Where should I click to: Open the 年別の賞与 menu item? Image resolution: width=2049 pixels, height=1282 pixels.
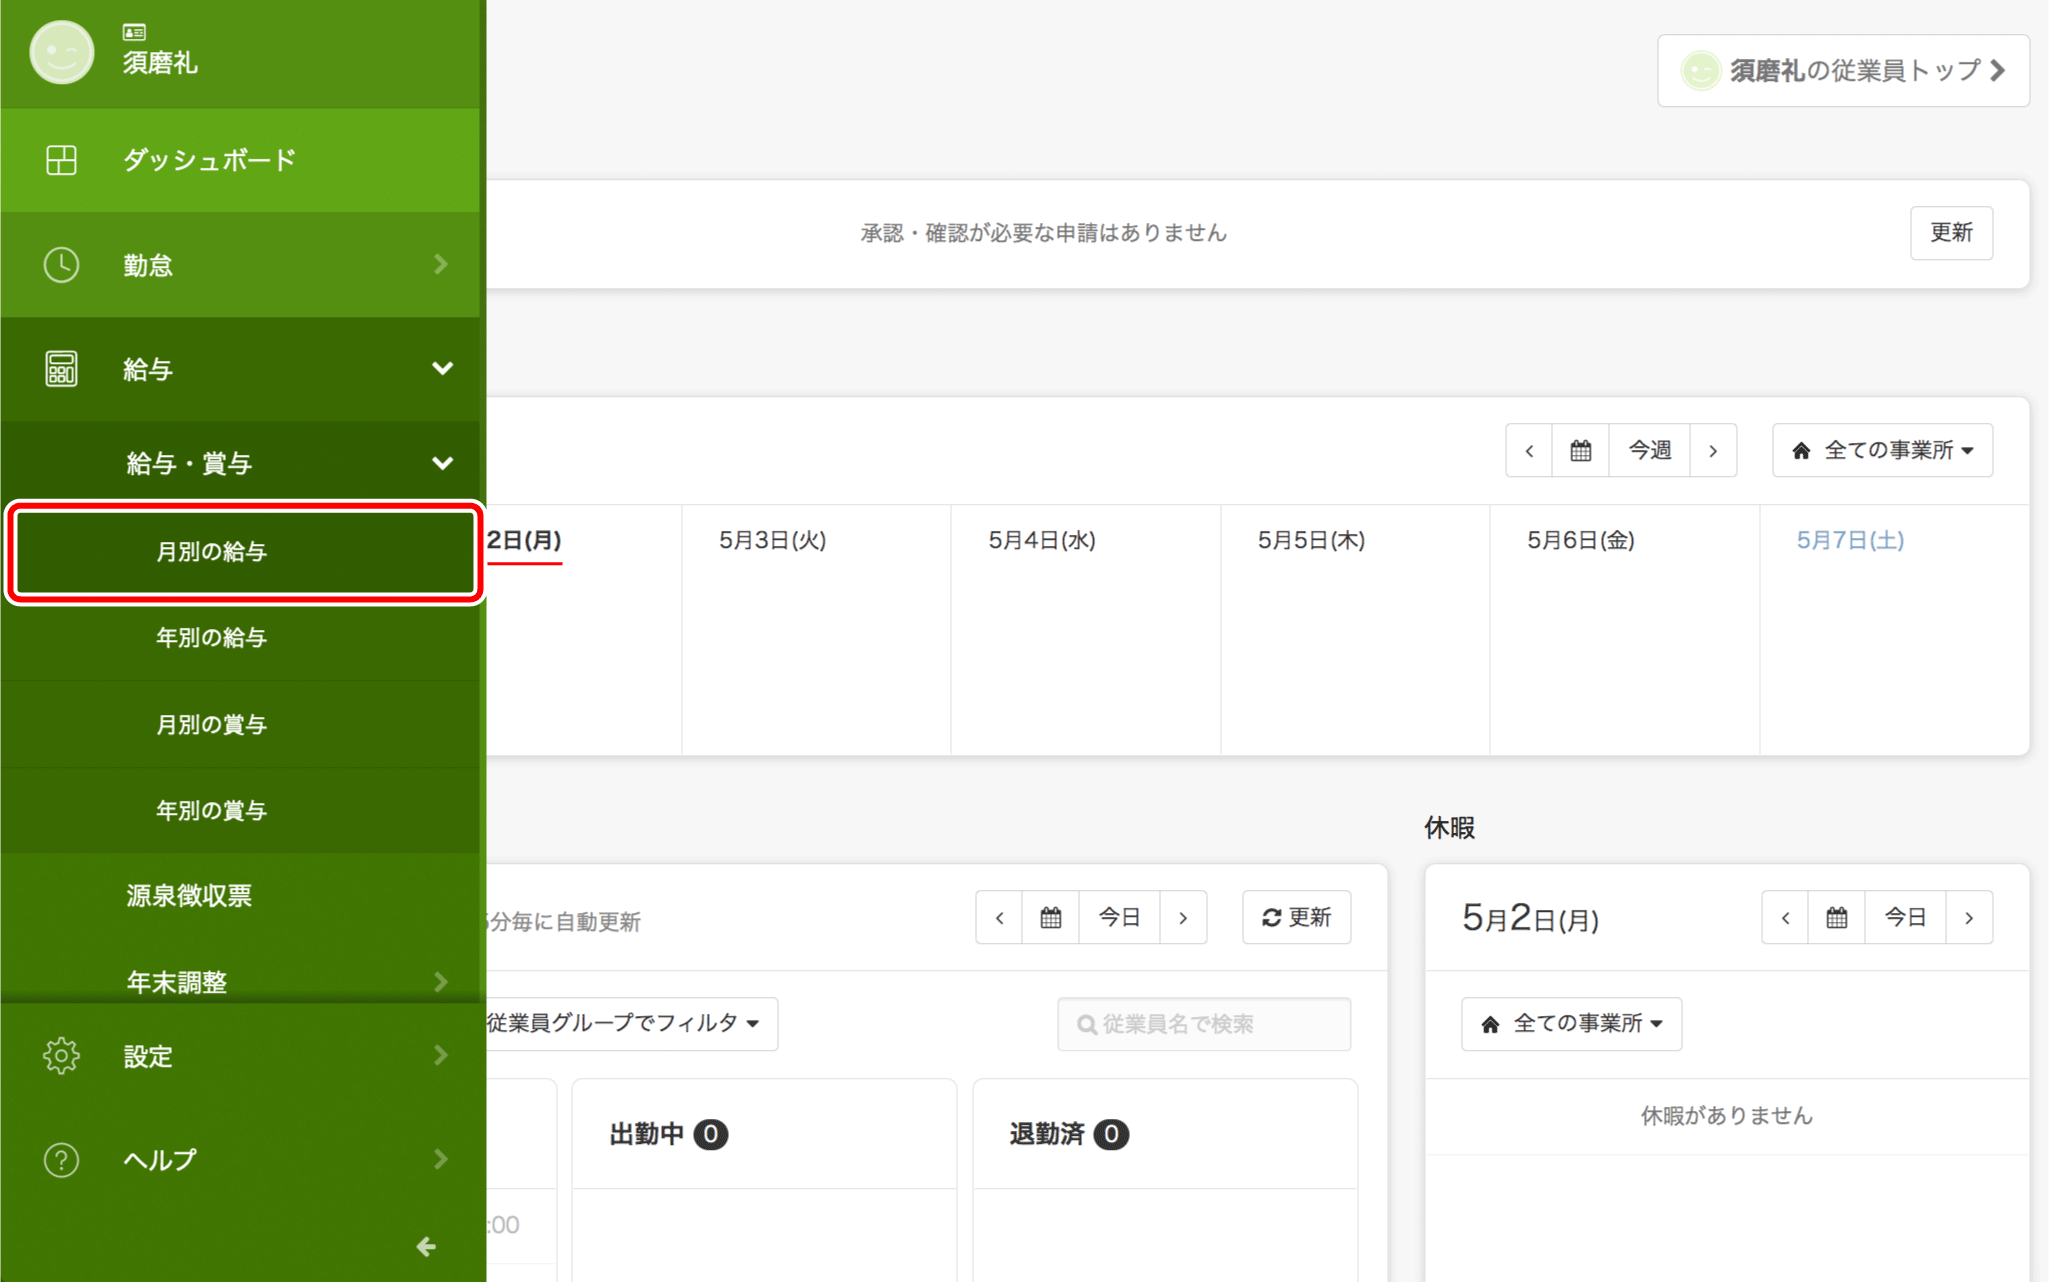[211, 810]
